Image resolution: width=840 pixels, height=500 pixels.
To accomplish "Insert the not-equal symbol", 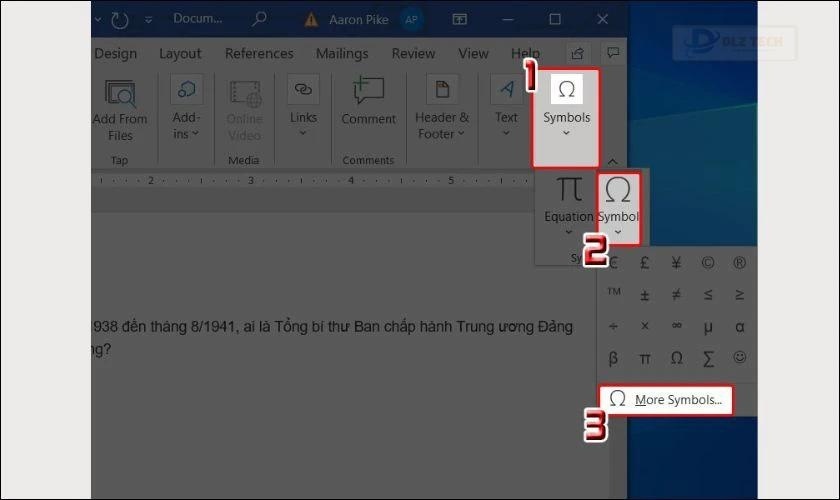I will 676,295.
